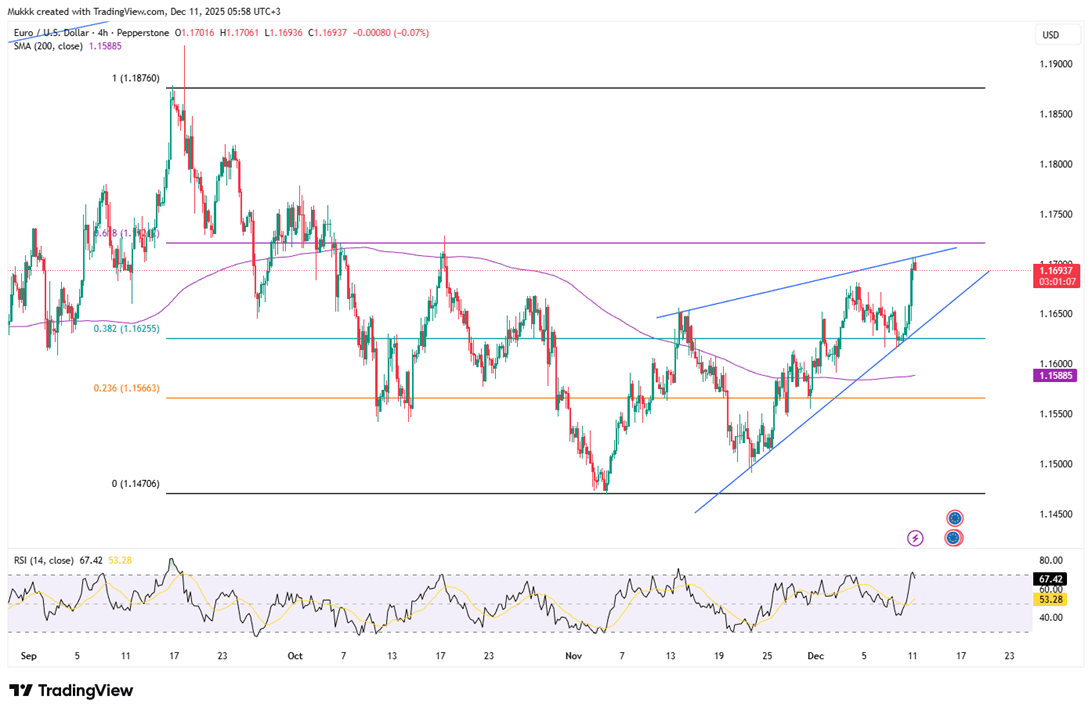1092x714 pixels.
Task: Select the Fibonacci 0 (1.14706) level label
Action: [135, 484]
